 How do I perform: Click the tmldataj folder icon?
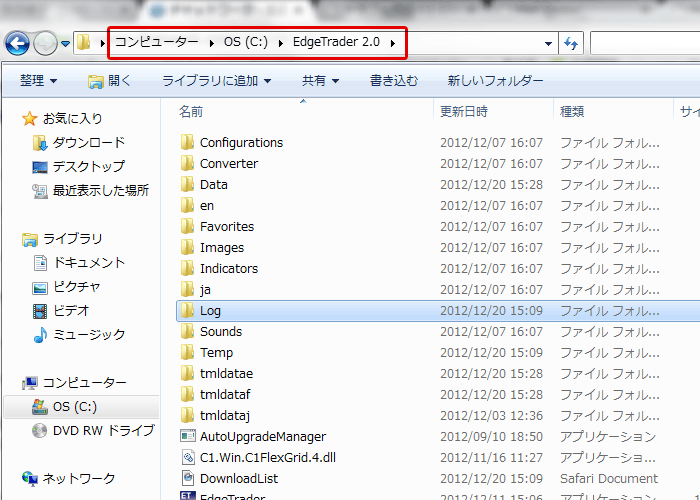pos(187,415)
